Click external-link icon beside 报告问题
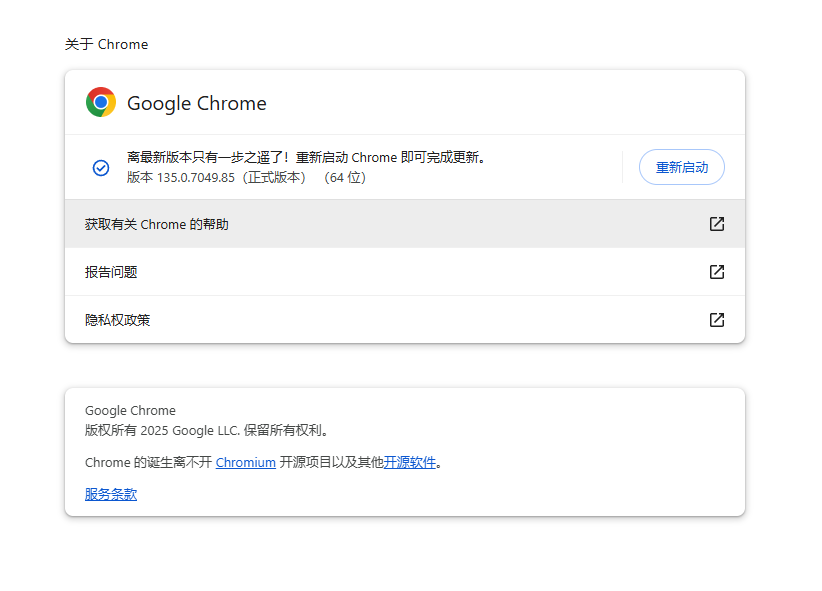Image resolution: width=822 pixels, height=591 pixels. tap(717, 272)
